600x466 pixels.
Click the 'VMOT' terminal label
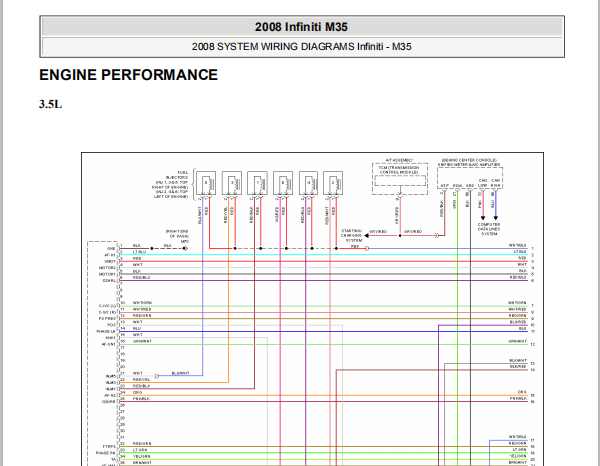pyautogui.click(x=110, y=262)
